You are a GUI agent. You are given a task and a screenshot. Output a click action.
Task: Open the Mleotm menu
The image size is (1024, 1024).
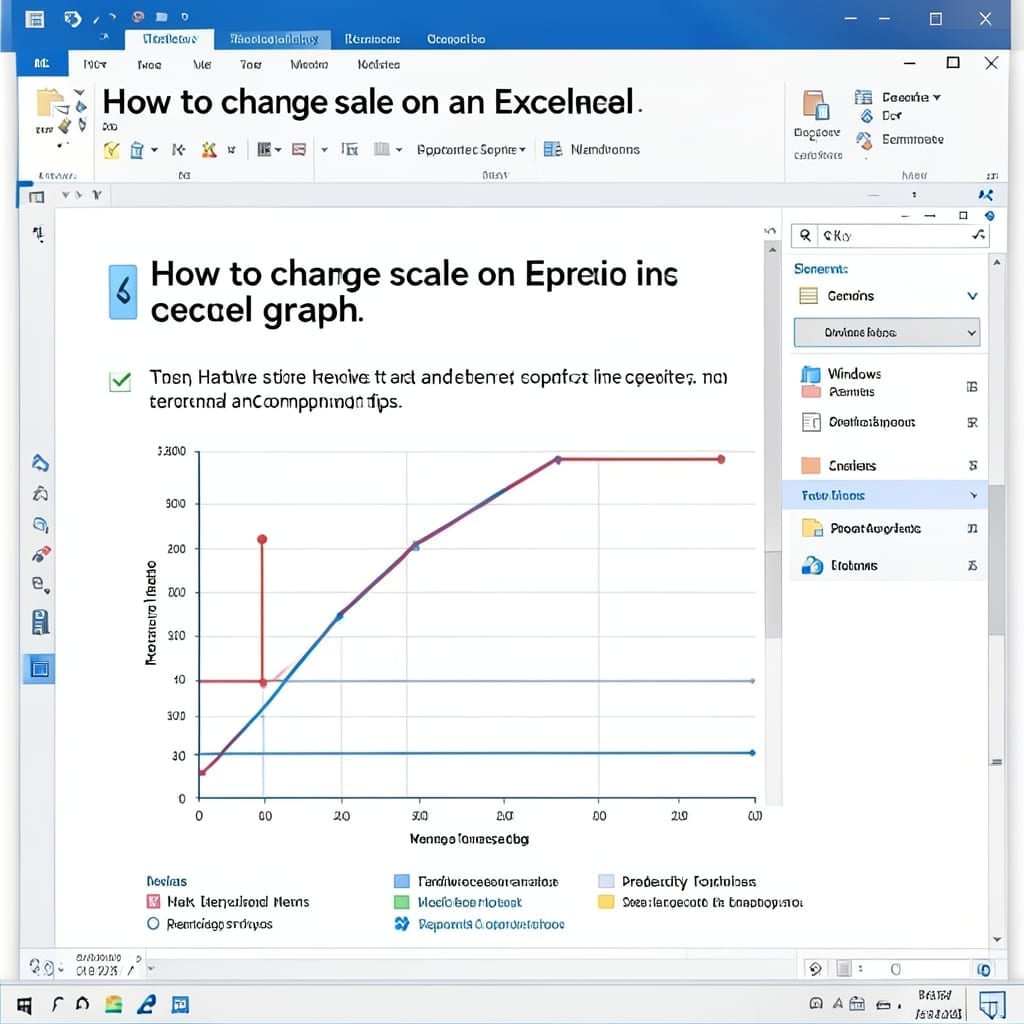[x=309, y=65]
